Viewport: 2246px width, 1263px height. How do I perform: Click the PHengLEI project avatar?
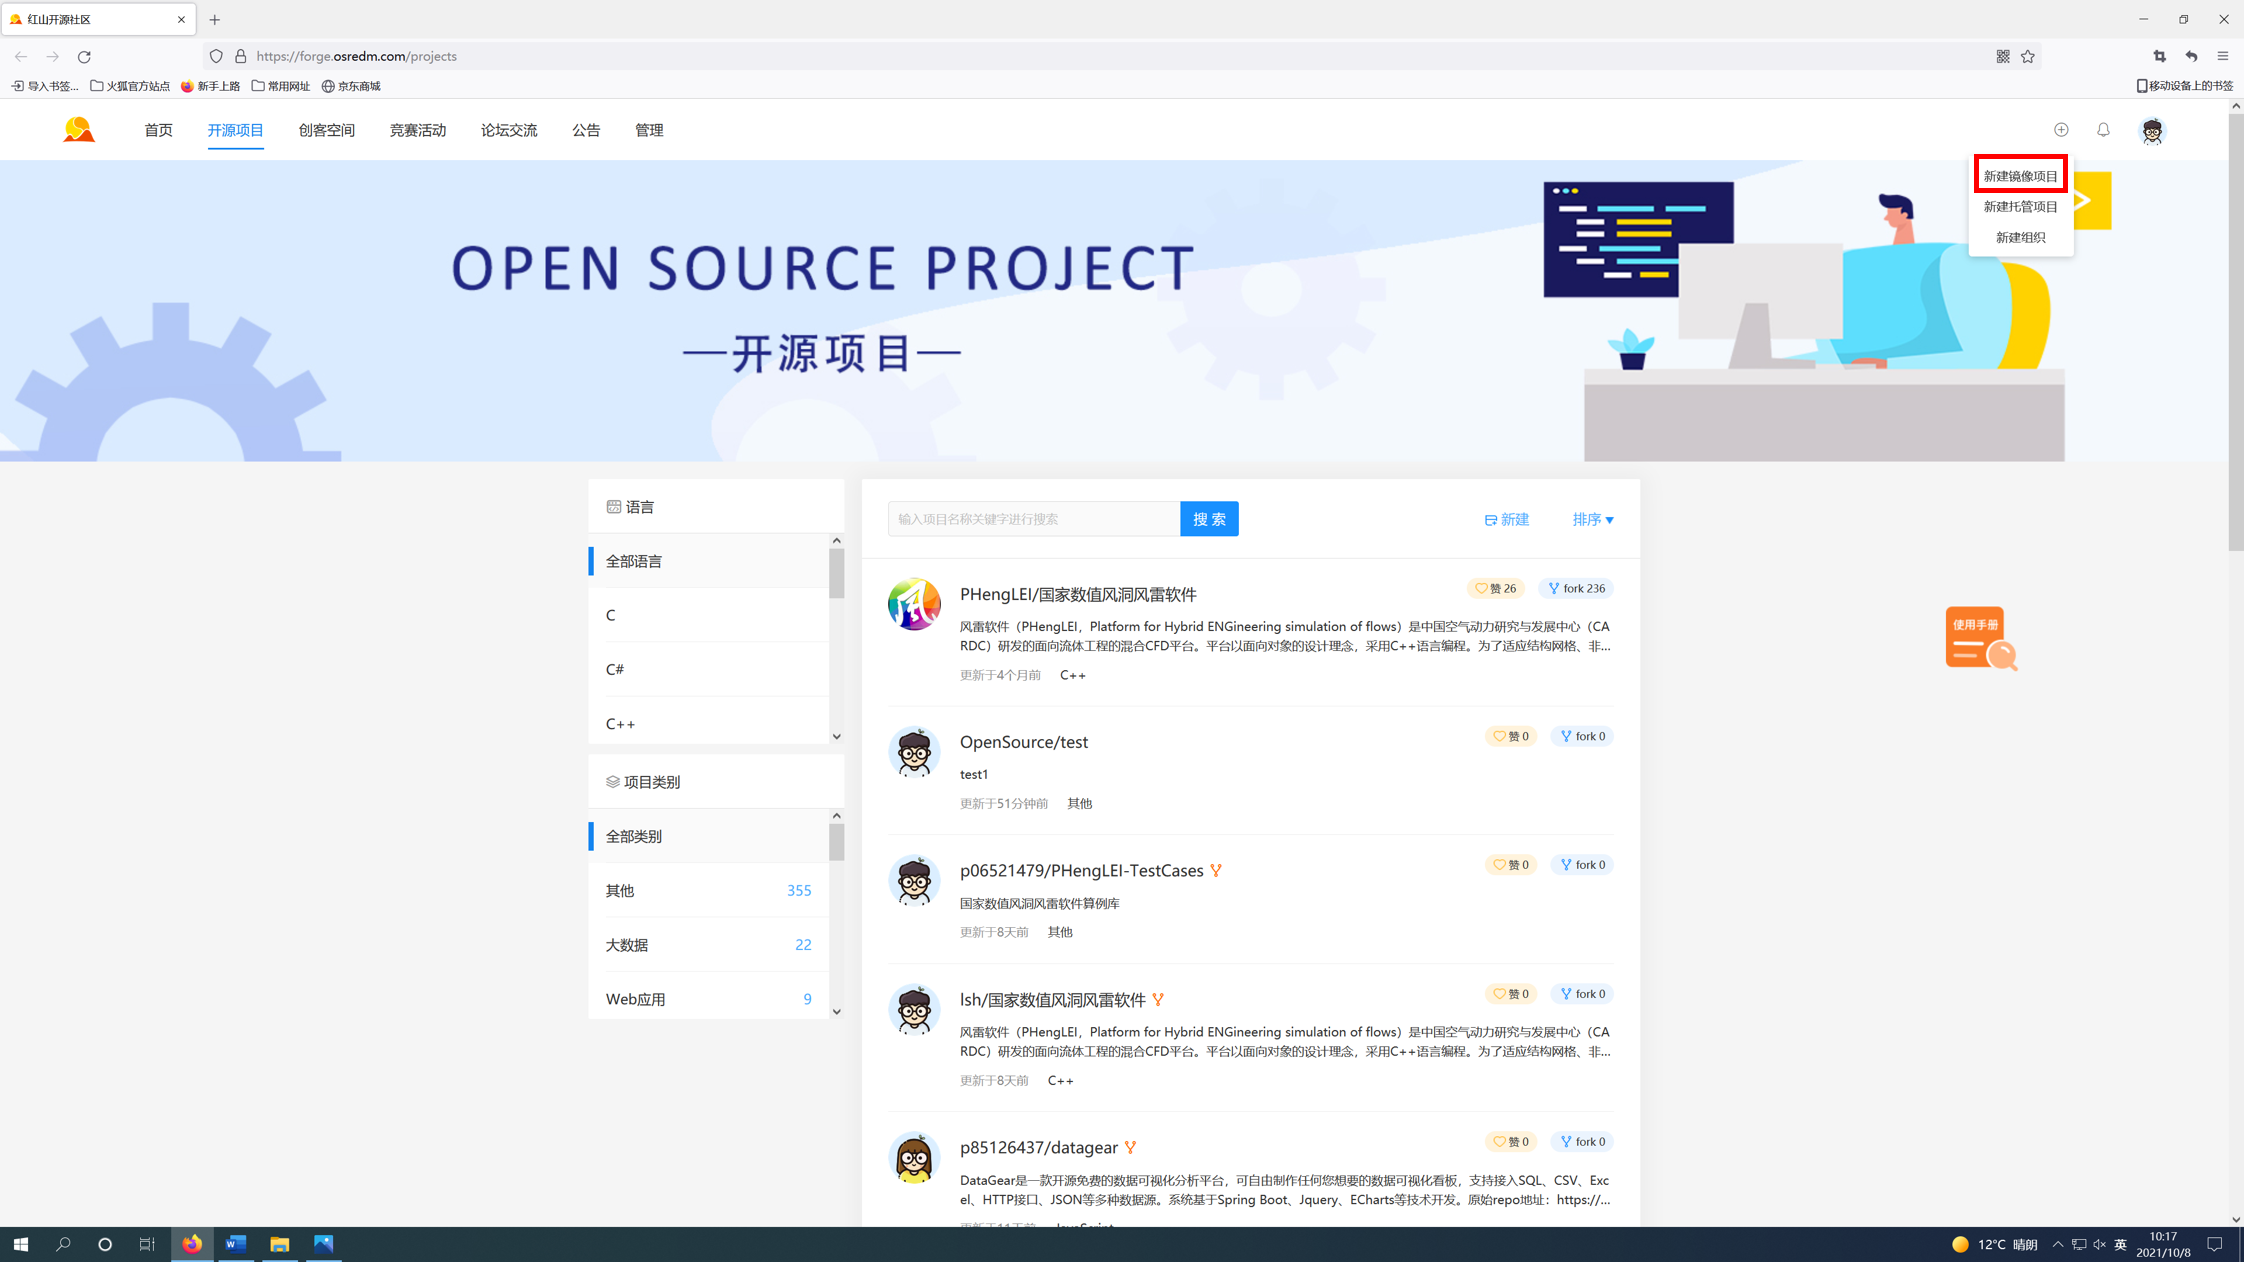point(914,604)
